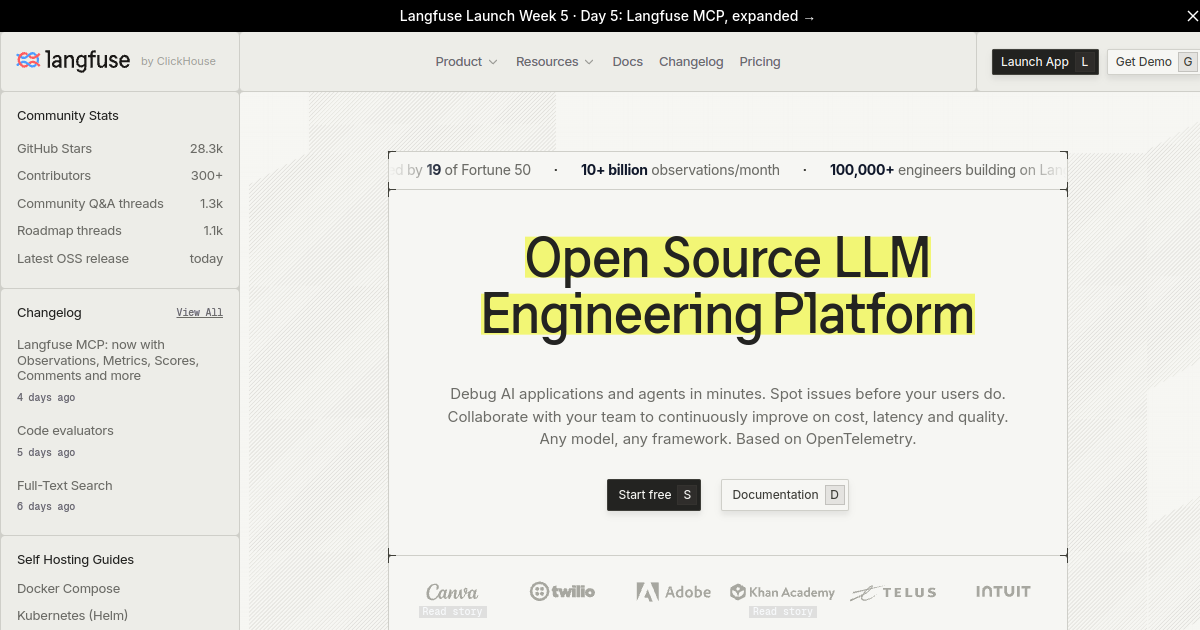Click Read story under Khan Academy

click(783, 612)
